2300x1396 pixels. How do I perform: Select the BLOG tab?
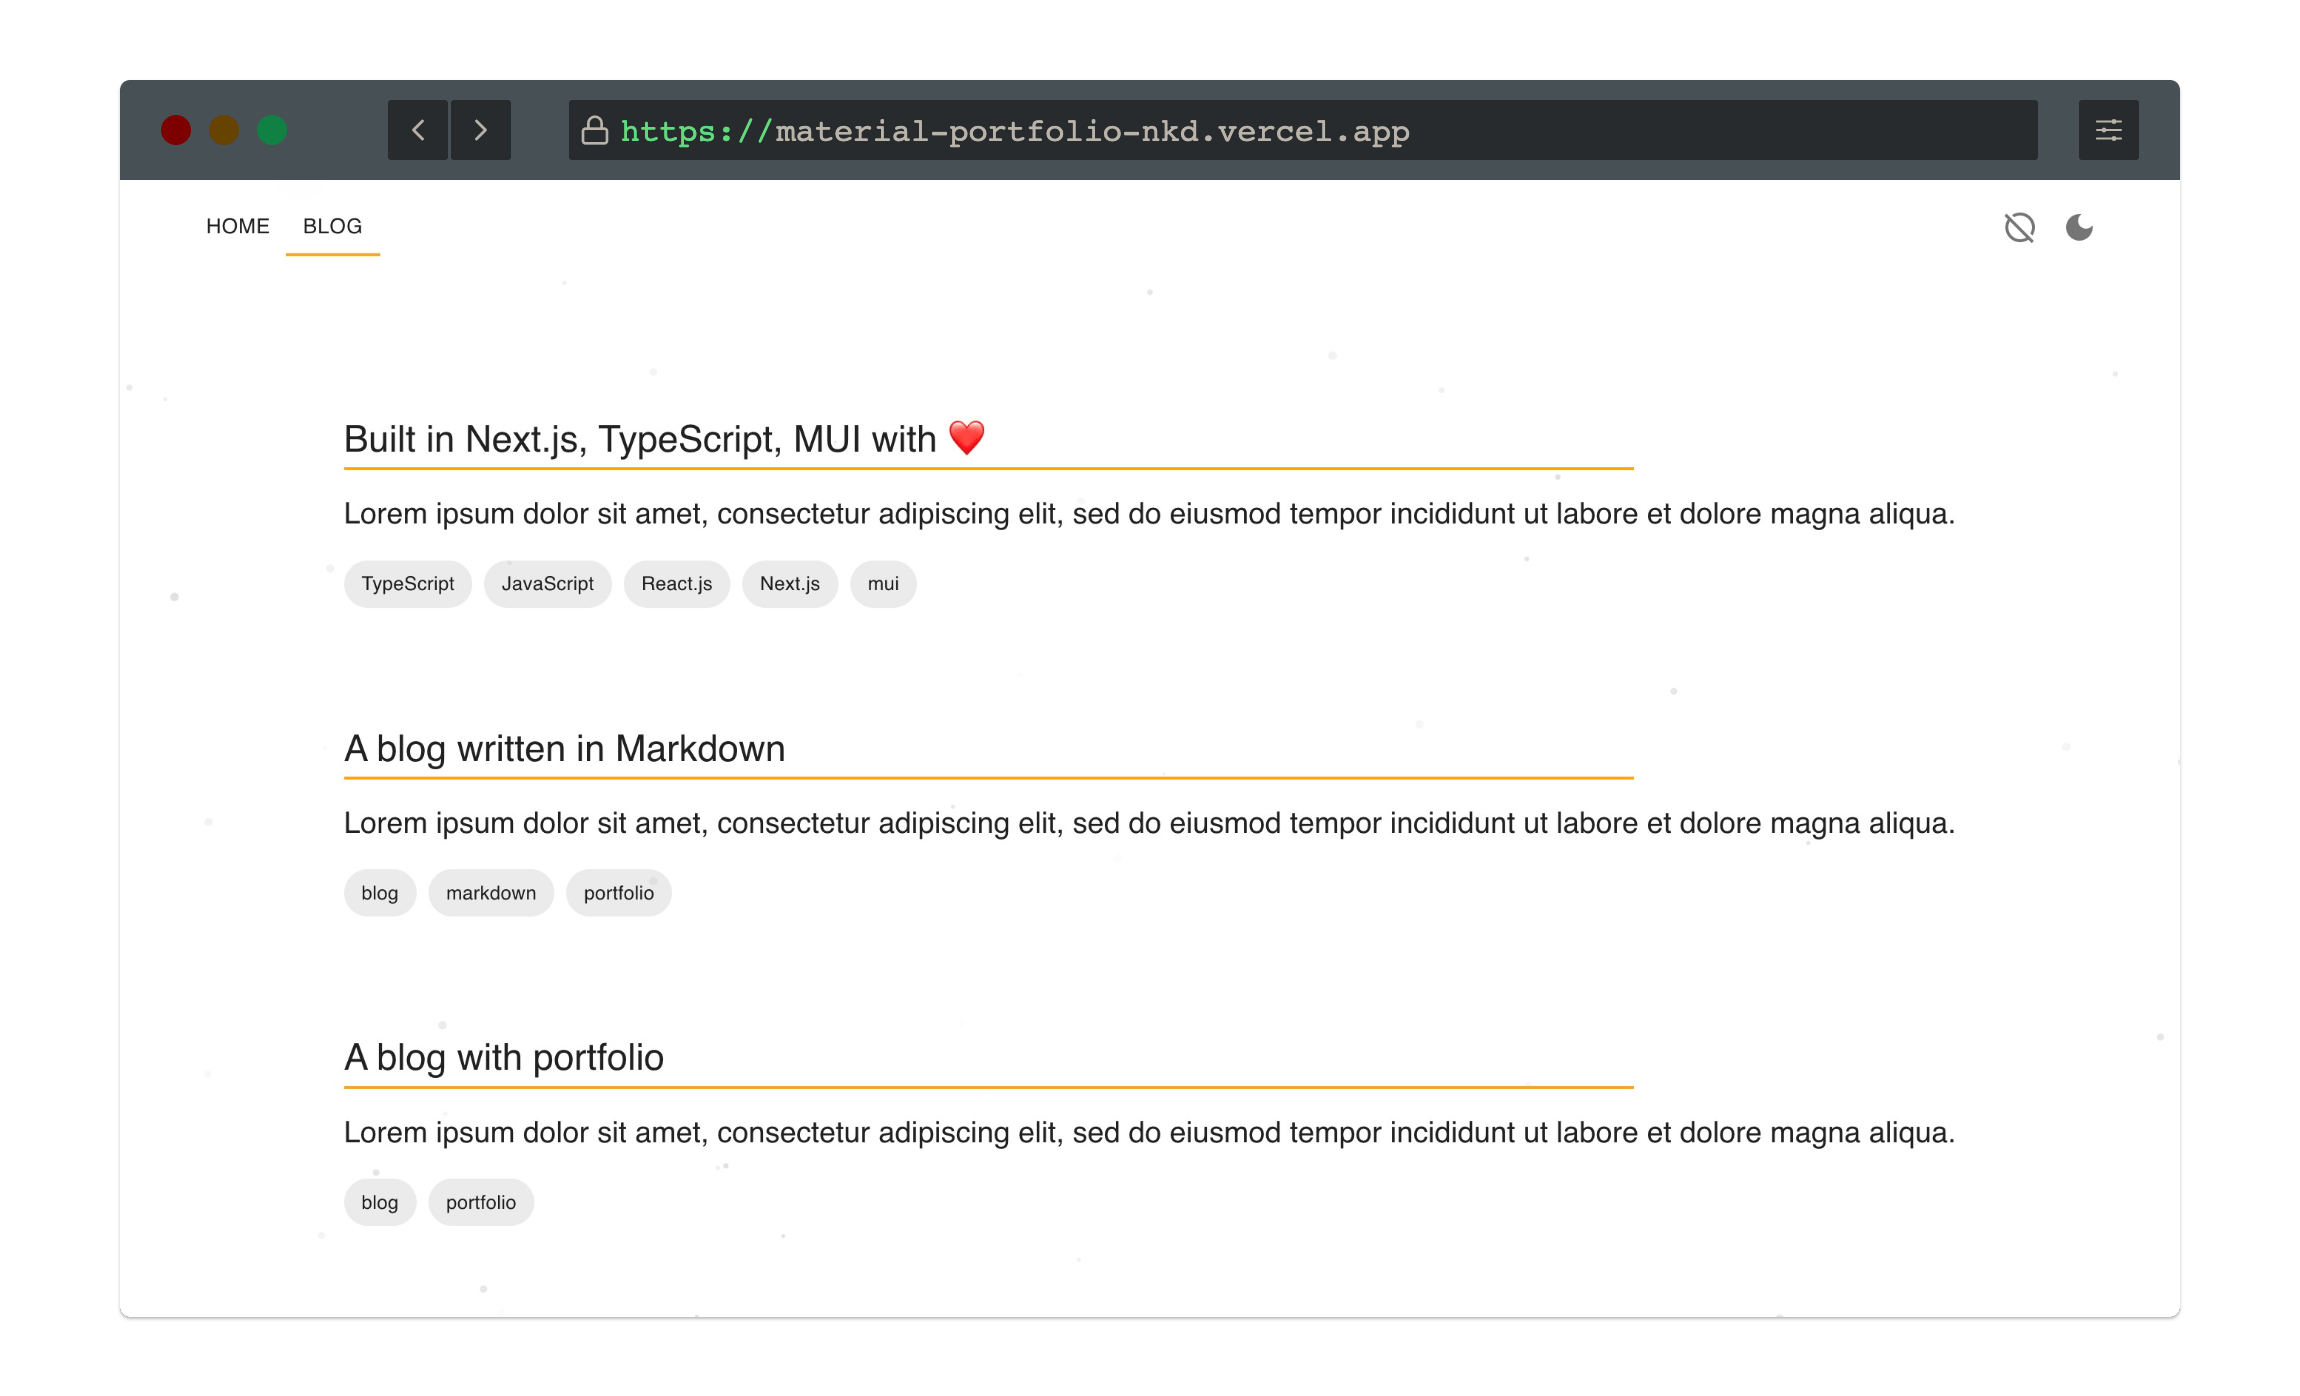click(332, 226)
